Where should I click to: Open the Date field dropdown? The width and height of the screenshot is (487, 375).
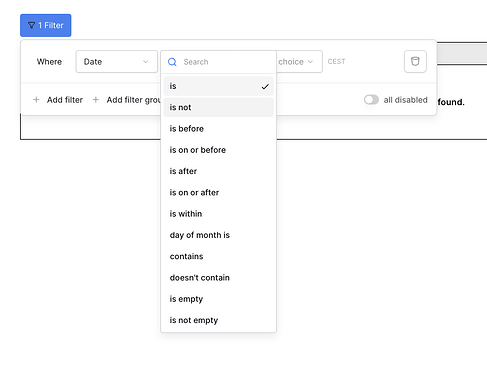point(116,62)
